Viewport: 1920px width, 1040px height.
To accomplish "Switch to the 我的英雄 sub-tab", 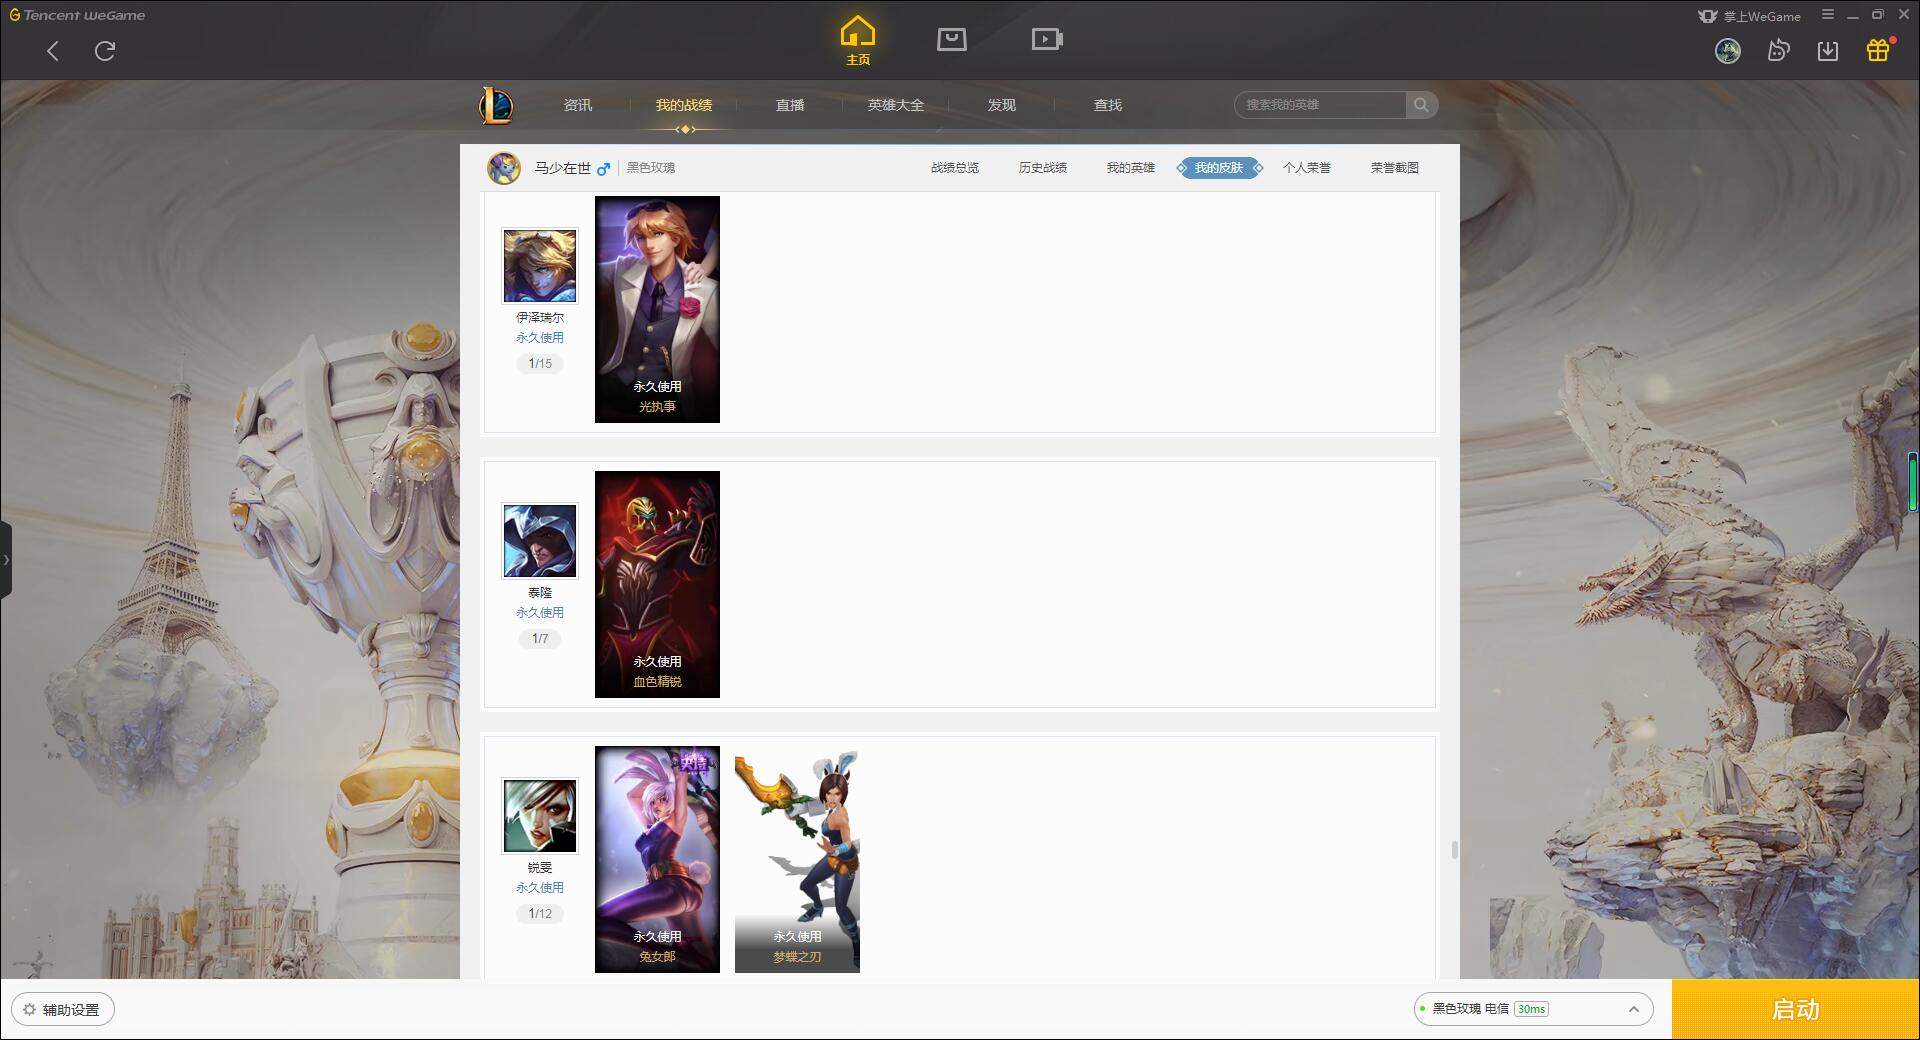I will click(1131, 168).
